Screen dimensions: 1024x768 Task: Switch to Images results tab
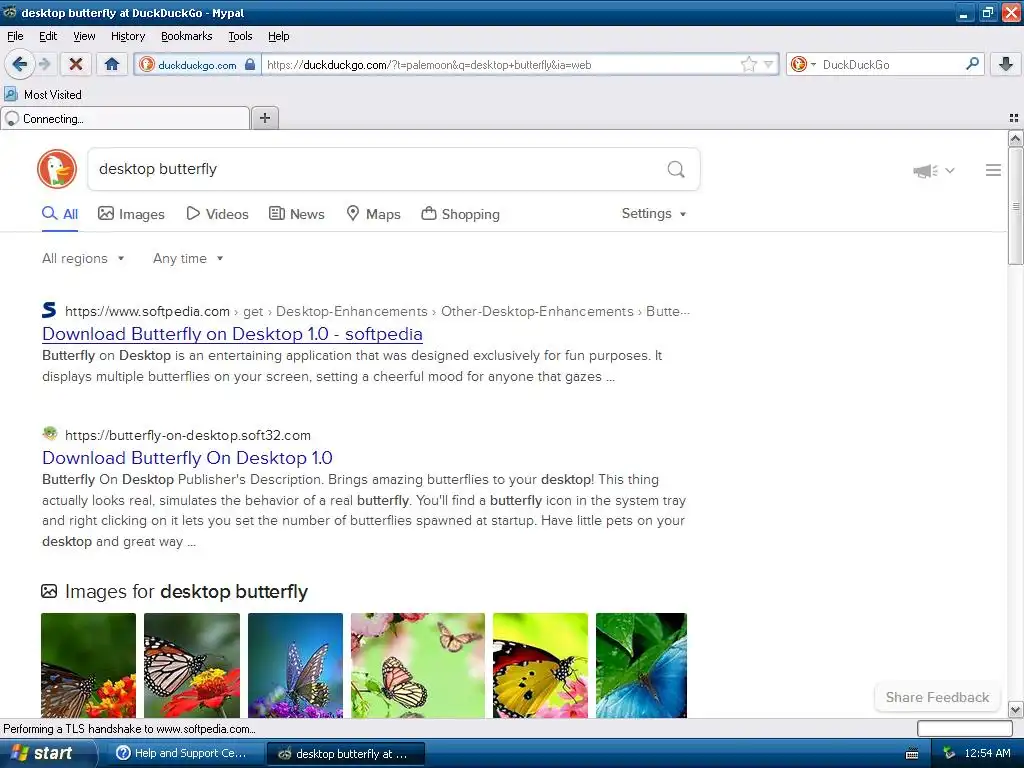(131, 214)
